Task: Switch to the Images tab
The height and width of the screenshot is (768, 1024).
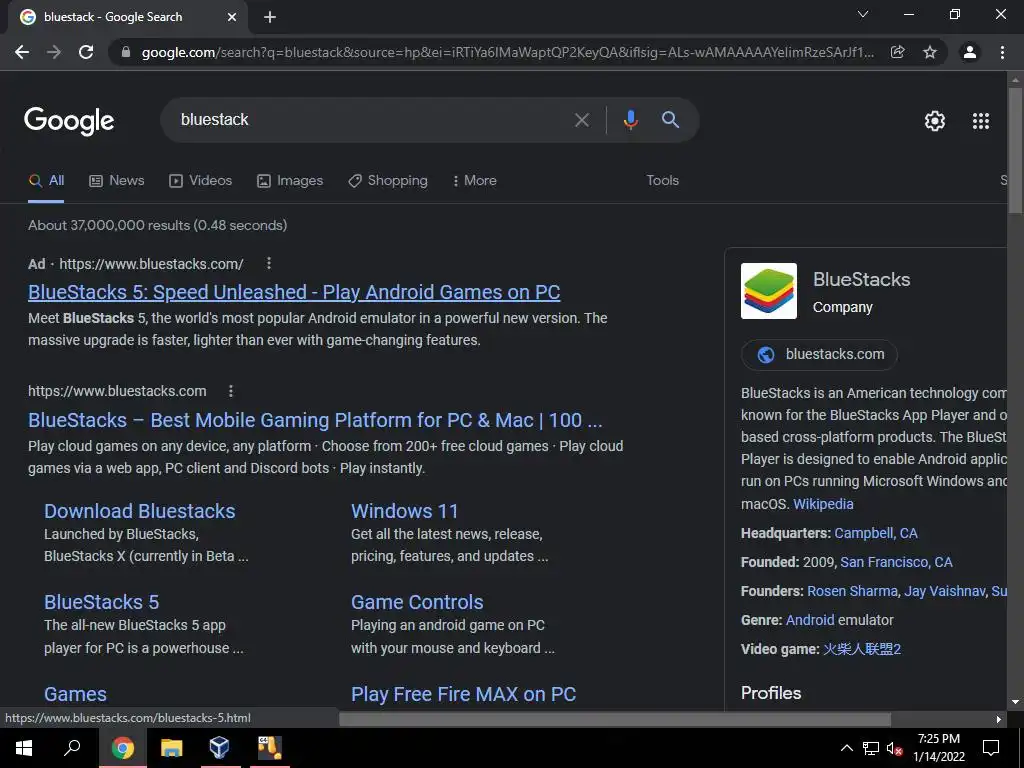Action: [290, 181]
